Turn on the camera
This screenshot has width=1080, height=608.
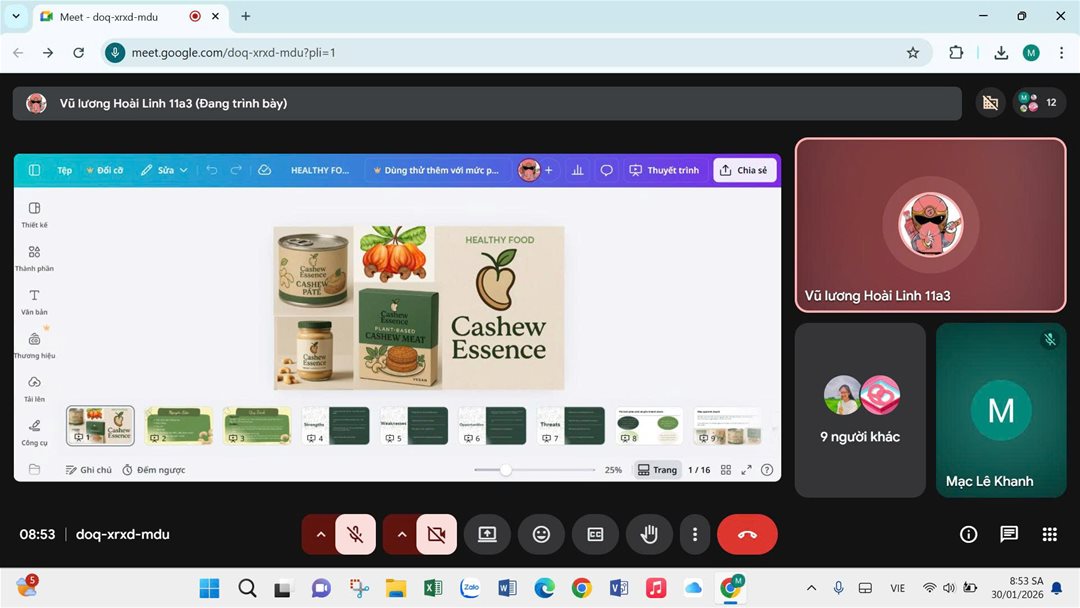pyautogui.click(x=436, y=534)
